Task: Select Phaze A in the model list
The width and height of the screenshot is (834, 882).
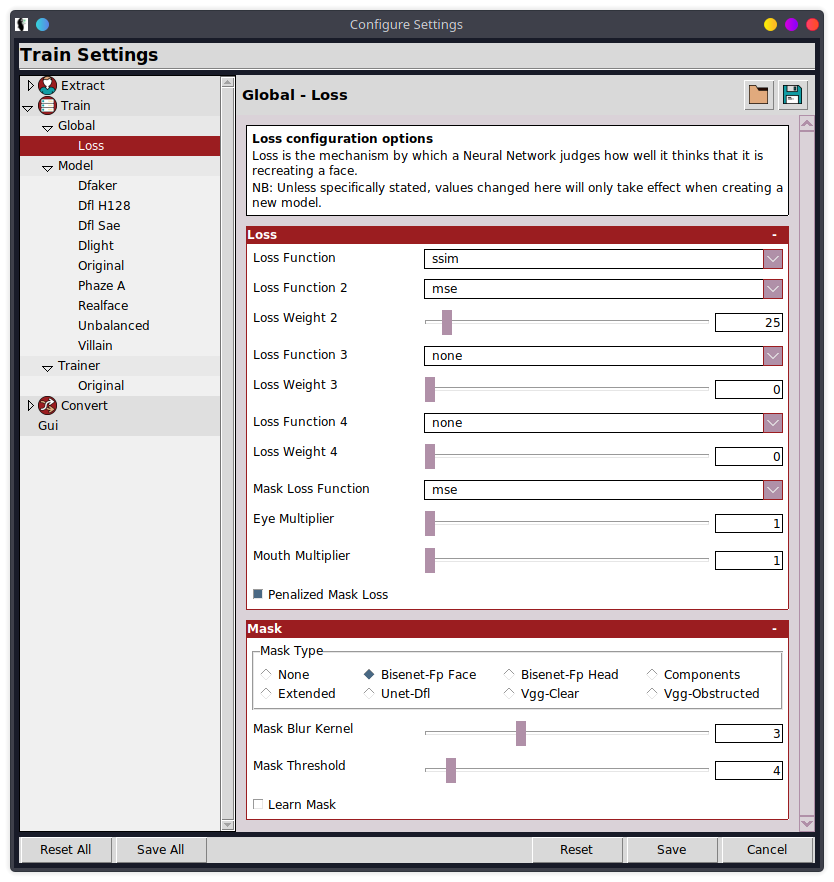Action: click(101, 286)
